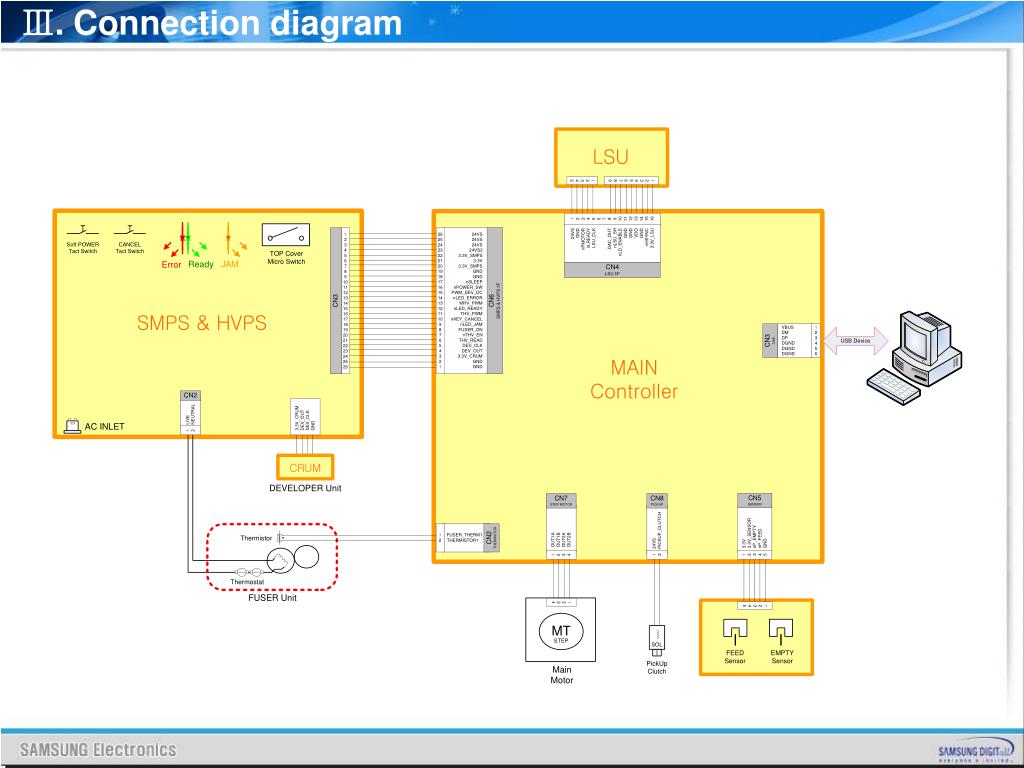Image resolution: width=1024 pixels, height=768 pixels.
Task: Click the FEED Sensor symbol
Action: (x=735, y=632)
